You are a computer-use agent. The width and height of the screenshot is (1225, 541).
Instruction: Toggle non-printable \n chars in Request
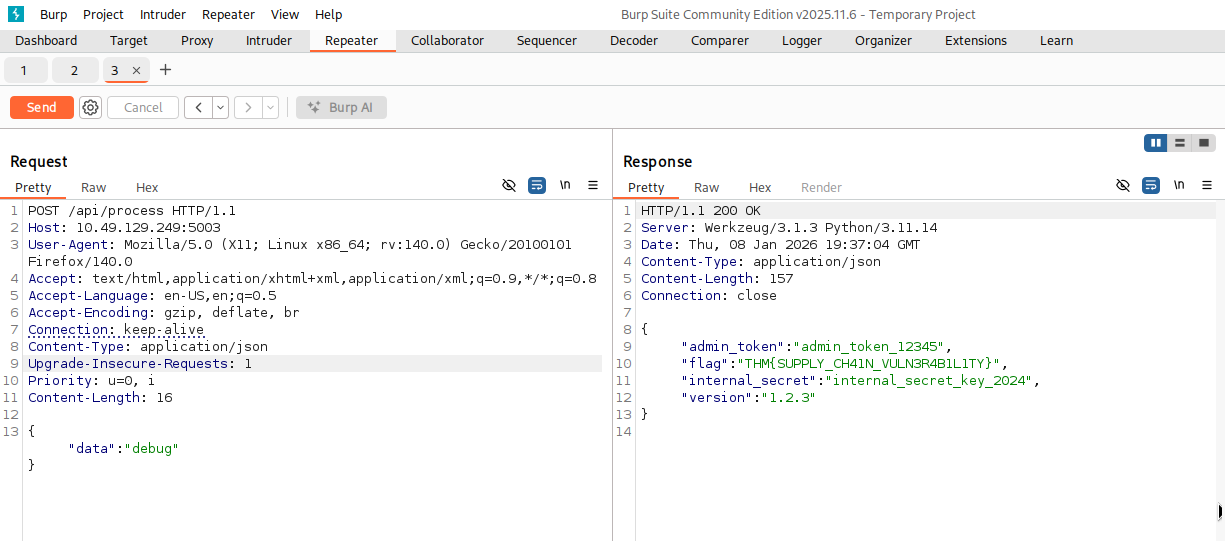[565, 186]
